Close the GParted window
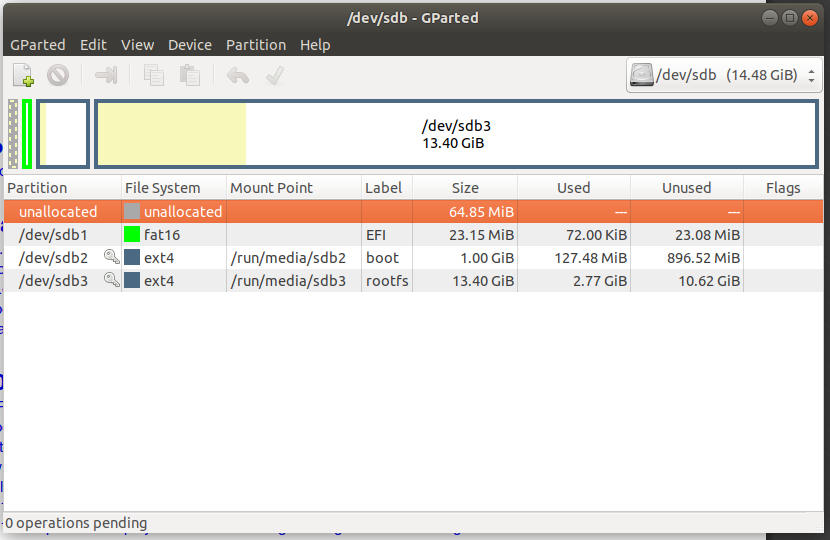Image resolution: width=830 pixels, height=540 pixels. coord(809,18)
